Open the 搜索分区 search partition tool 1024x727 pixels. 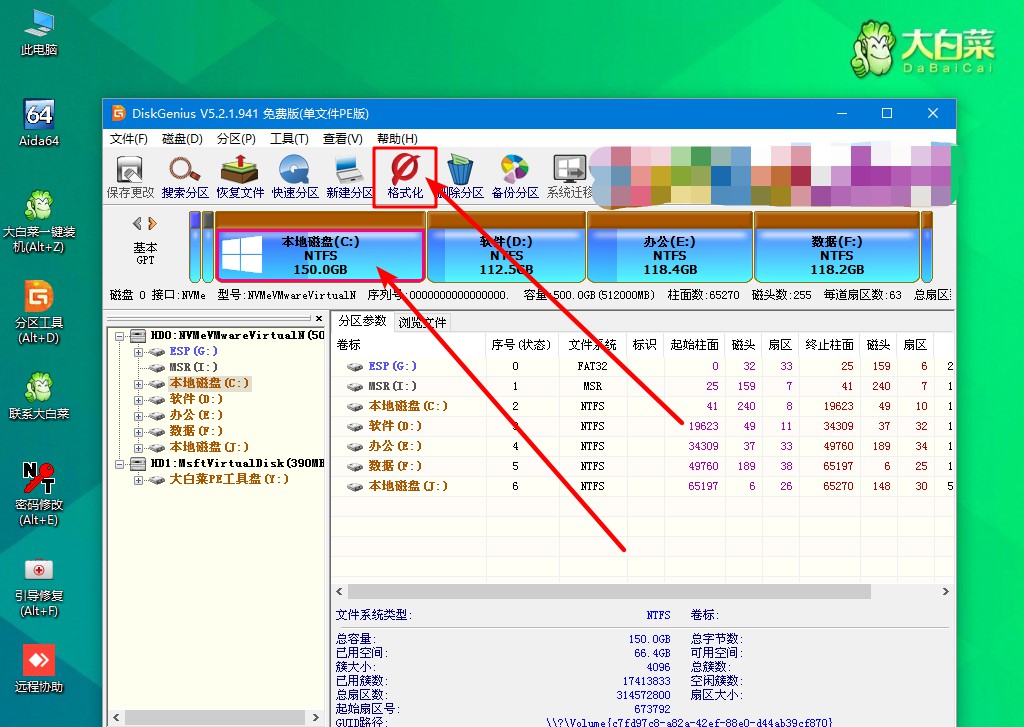185,177
